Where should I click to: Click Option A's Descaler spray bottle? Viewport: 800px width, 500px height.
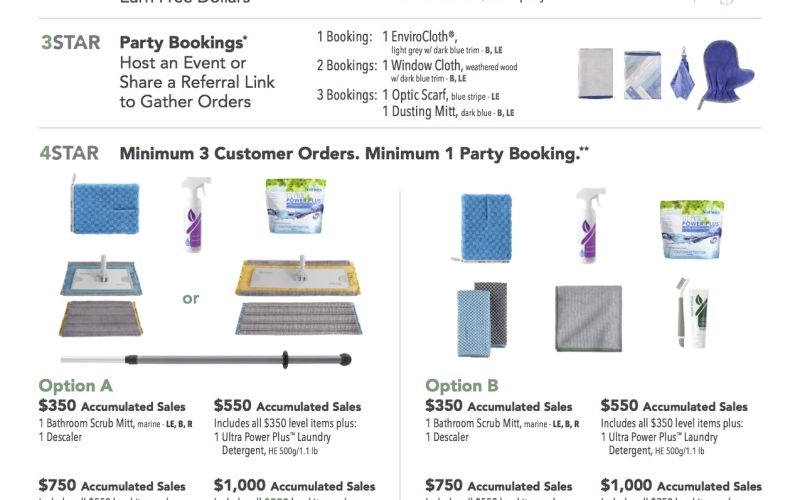(195, 214)
